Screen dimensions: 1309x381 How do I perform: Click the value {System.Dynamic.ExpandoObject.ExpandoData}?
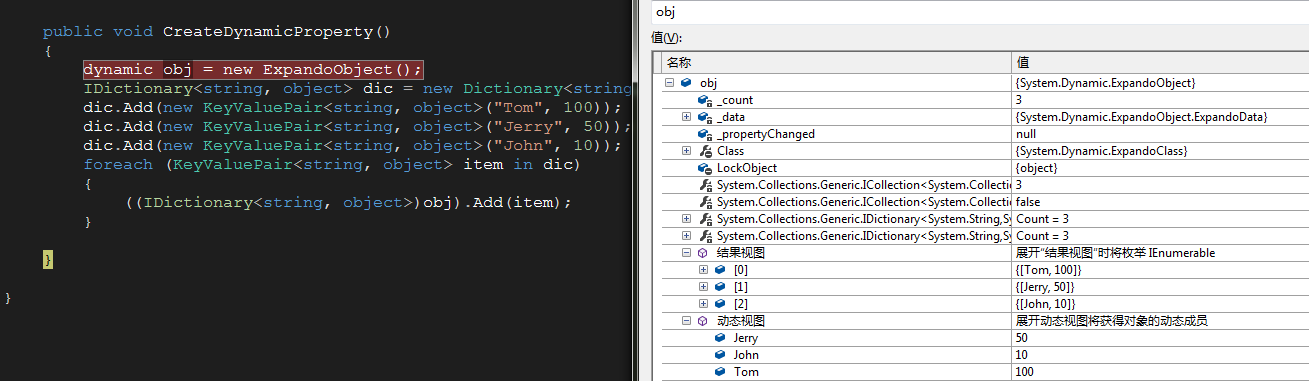(x=1141, y=117)
